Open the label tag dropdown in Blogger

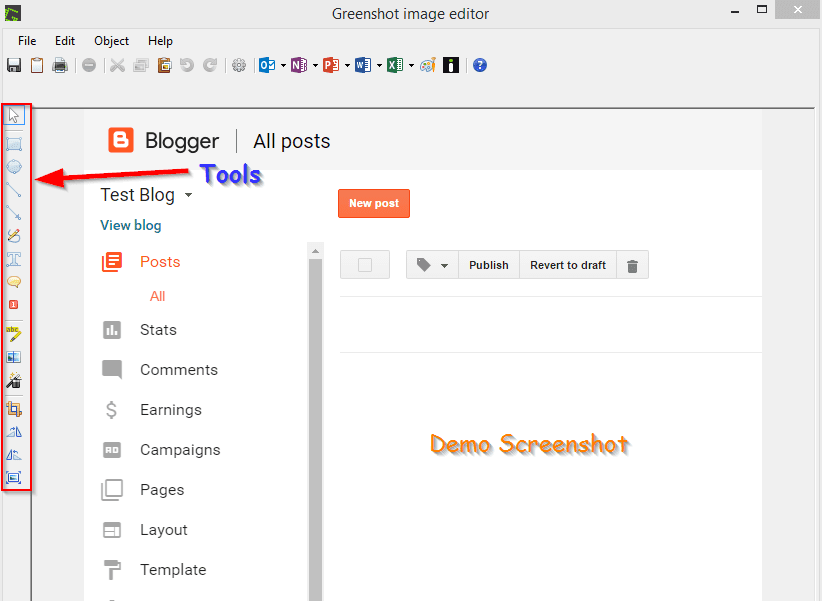click(432, 265)
